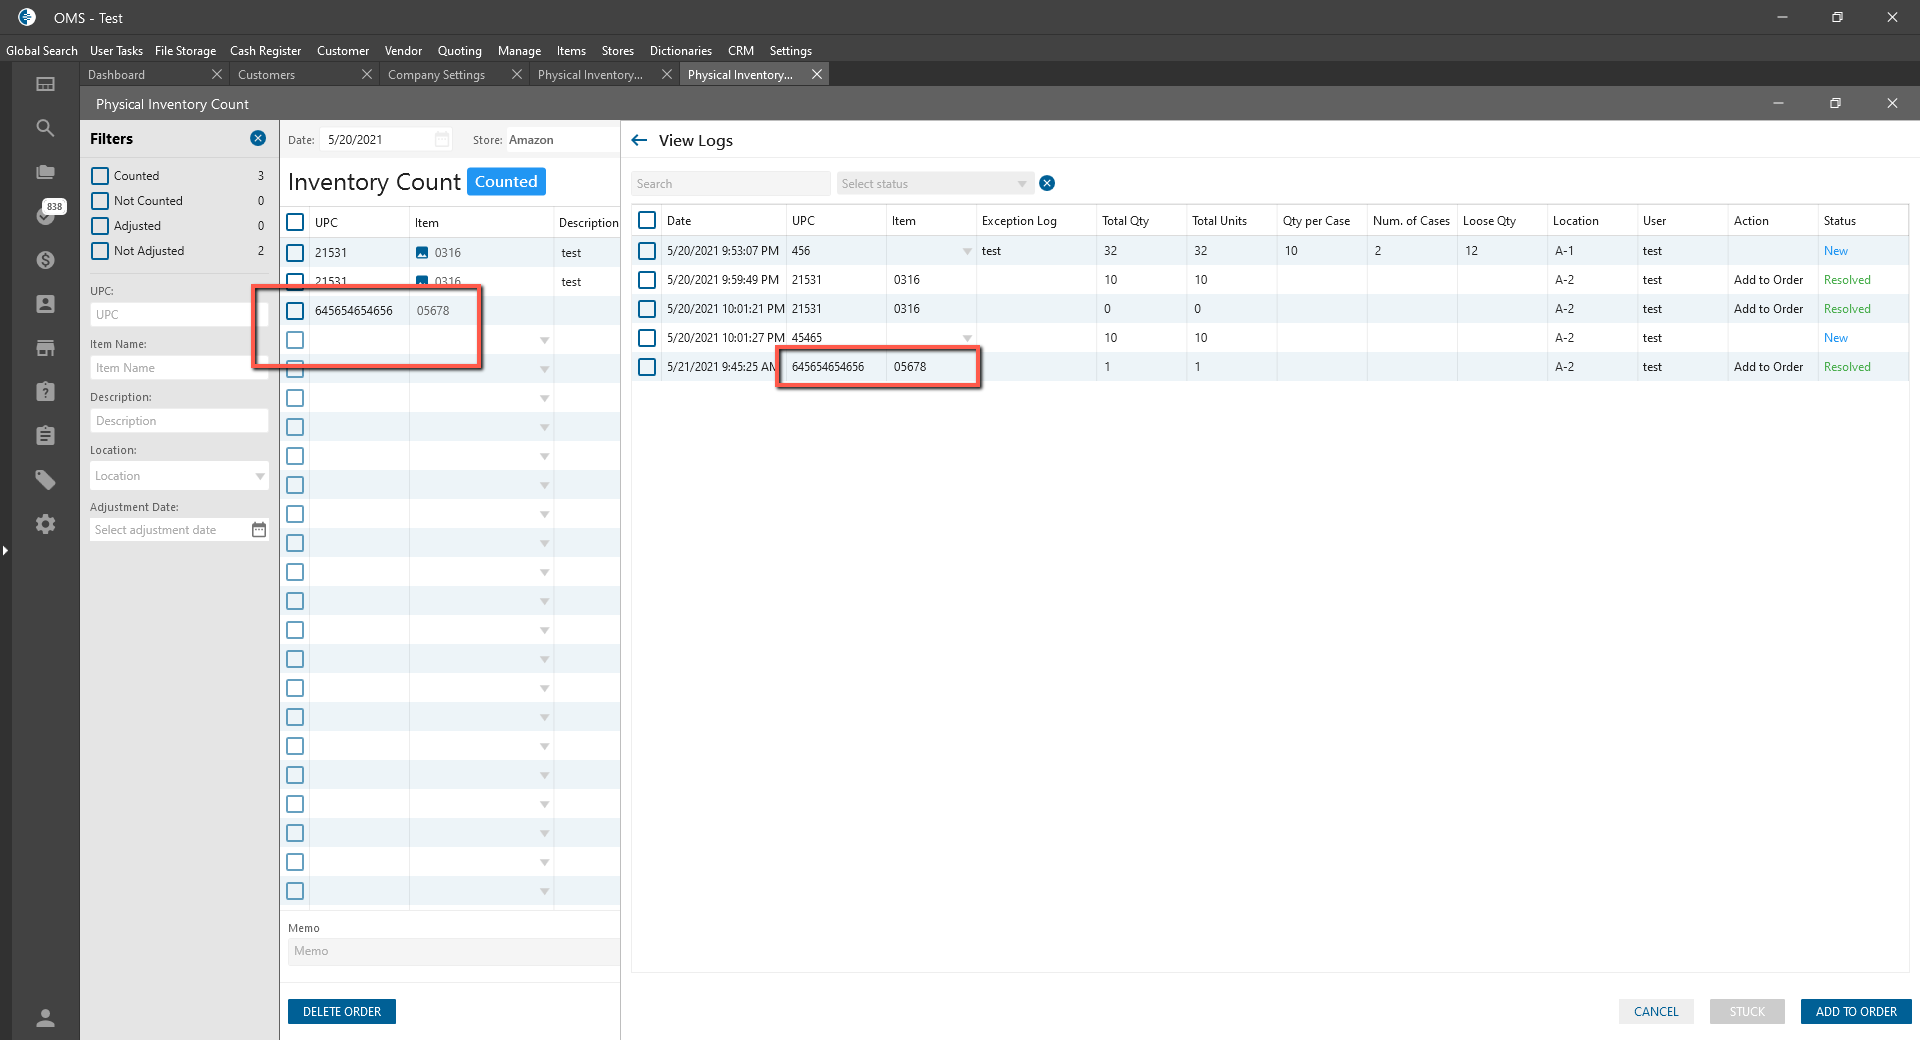Click the tasks icon with 838 badge
This screenshot has height=1040, width=1920.
pos(47,214)
